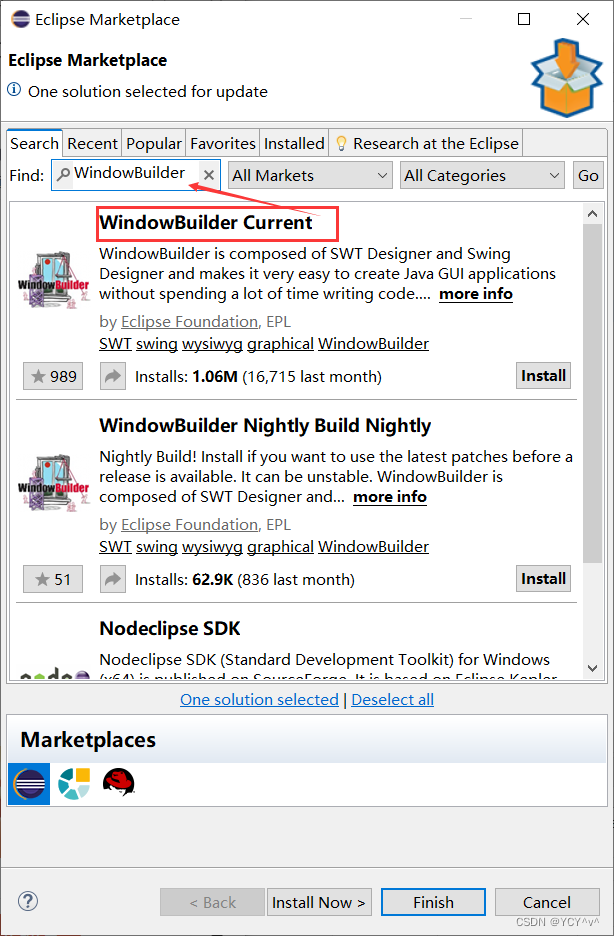Favorite WindowBuilder Nightly with 51 star button

(53, 579)
